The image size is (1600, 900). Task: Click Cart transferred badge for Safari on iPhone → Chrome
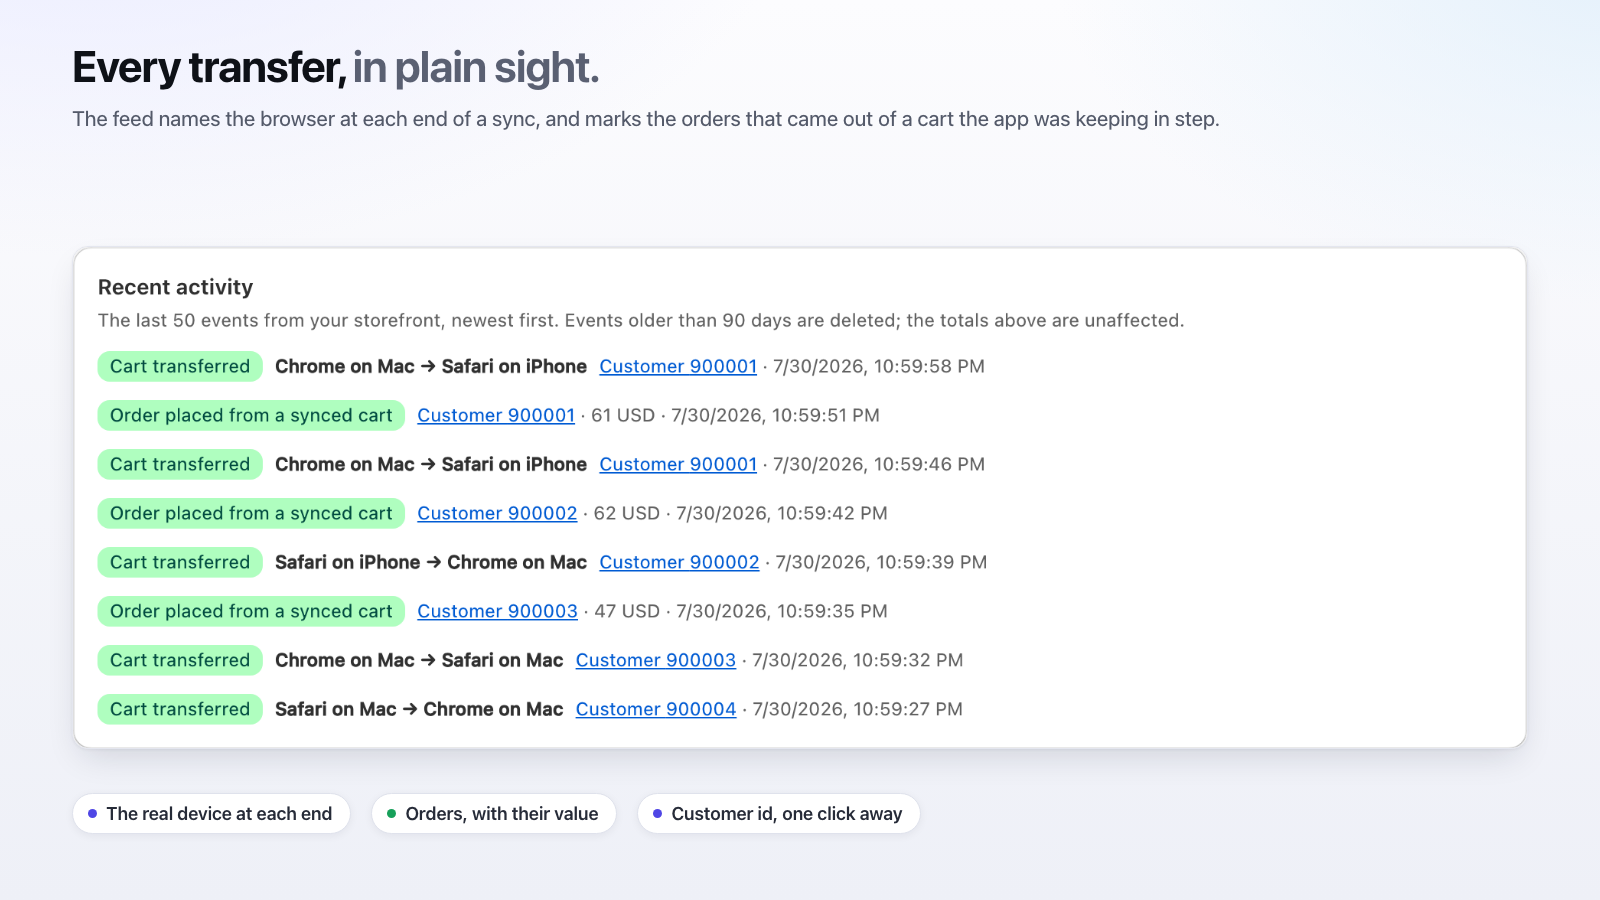(180, 562)
